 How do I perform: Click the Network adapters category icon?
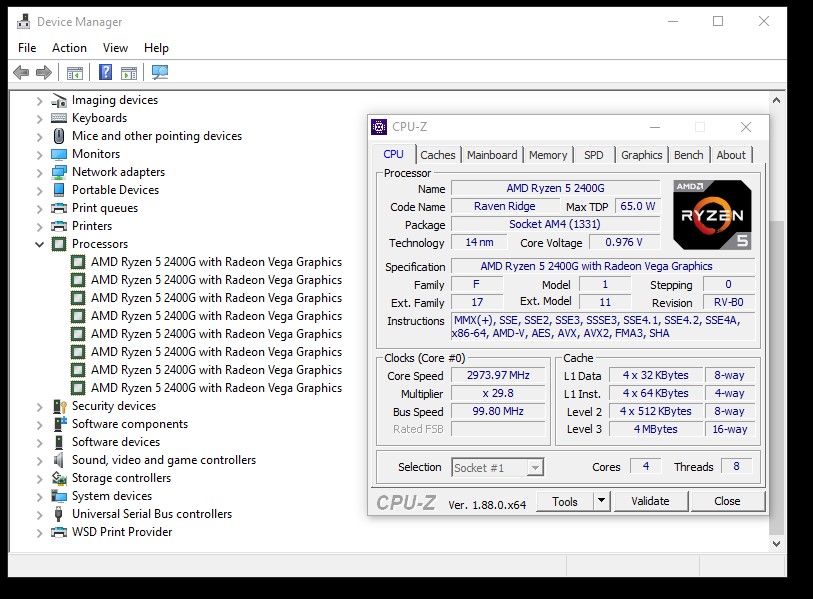tap(59, 172)
